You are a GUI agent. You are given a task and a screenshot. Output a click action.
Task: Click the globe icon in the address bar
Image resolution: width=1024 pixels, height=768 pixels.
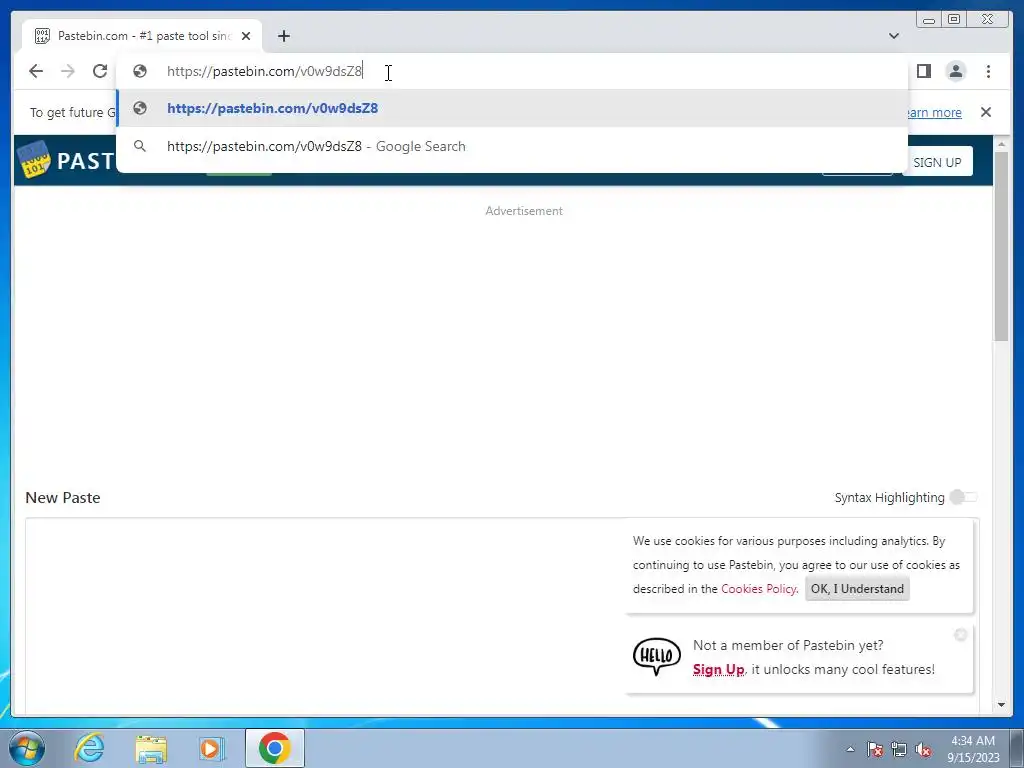139,71
